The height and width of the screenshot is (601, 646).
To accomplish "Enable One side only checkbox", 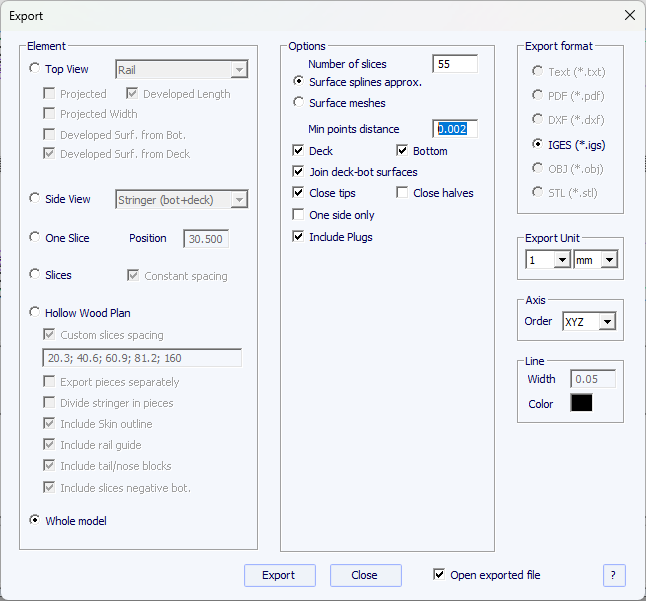I will pos(298,215).
